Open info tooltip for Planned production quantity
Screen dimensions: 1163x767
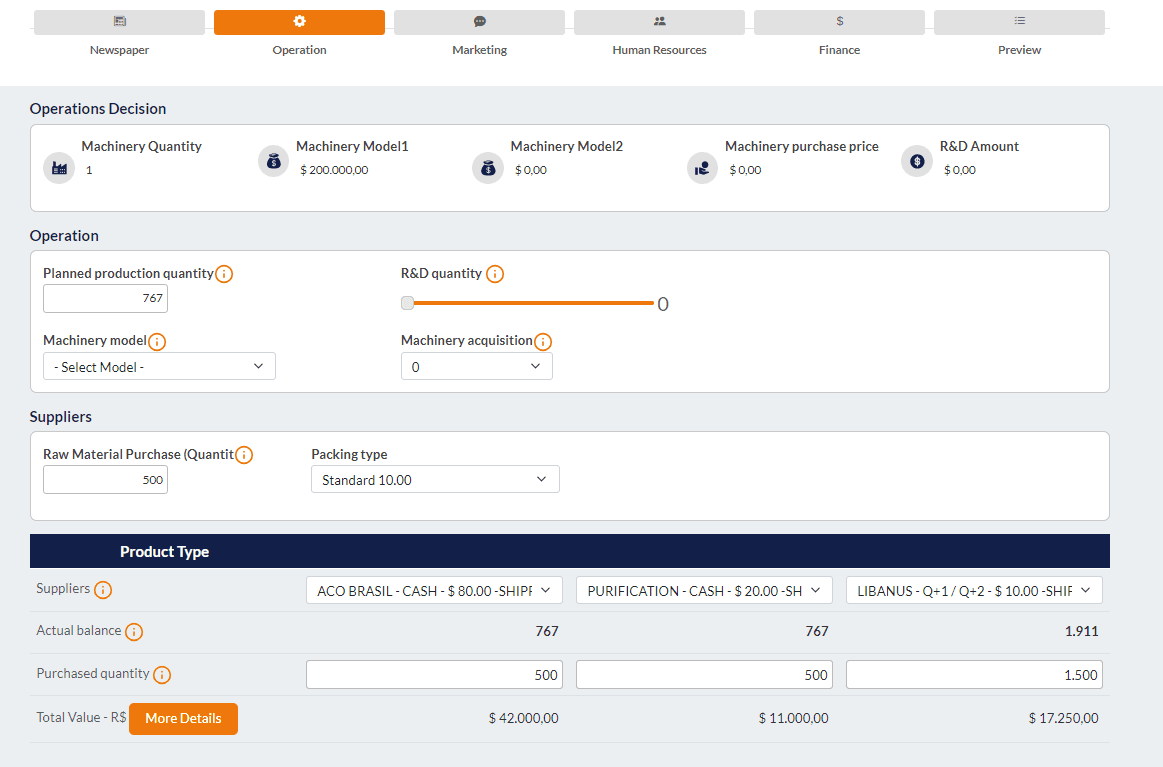tap(225, 273)
